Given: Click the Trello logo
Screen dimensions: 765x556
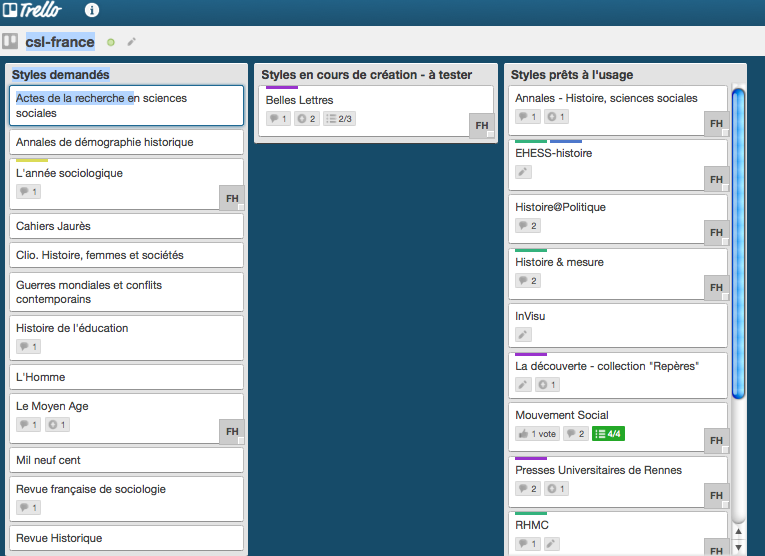Looking at the screenshot, I should coord(32,10).
